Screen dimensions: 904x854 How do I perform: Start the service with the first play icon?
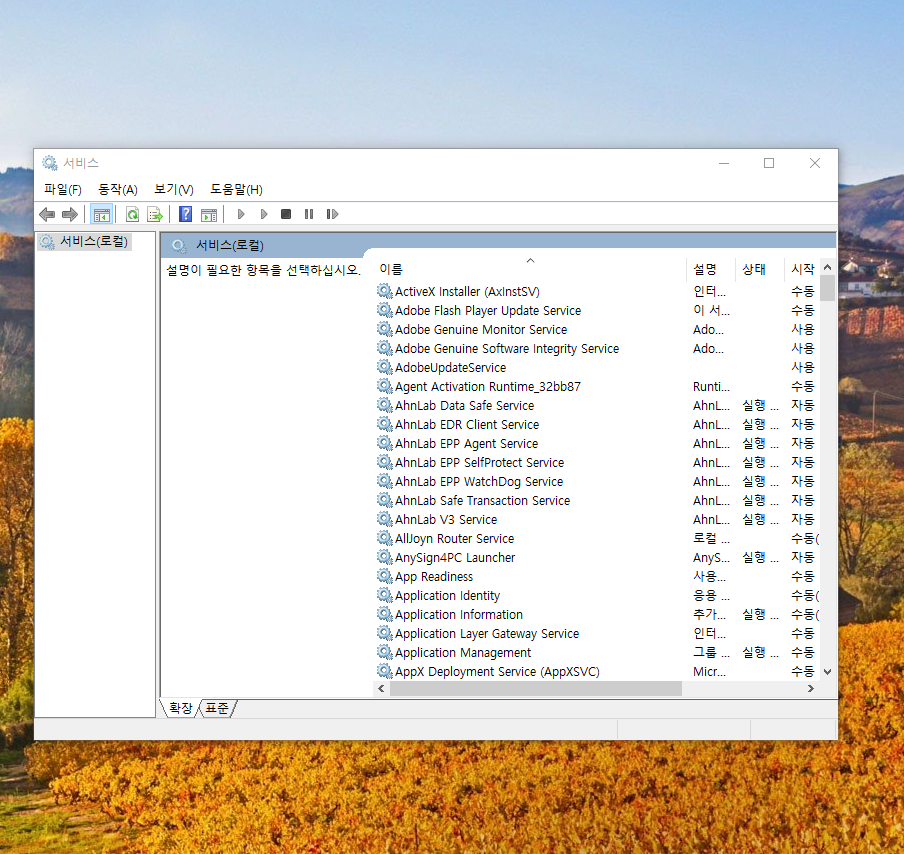point(241,215)
